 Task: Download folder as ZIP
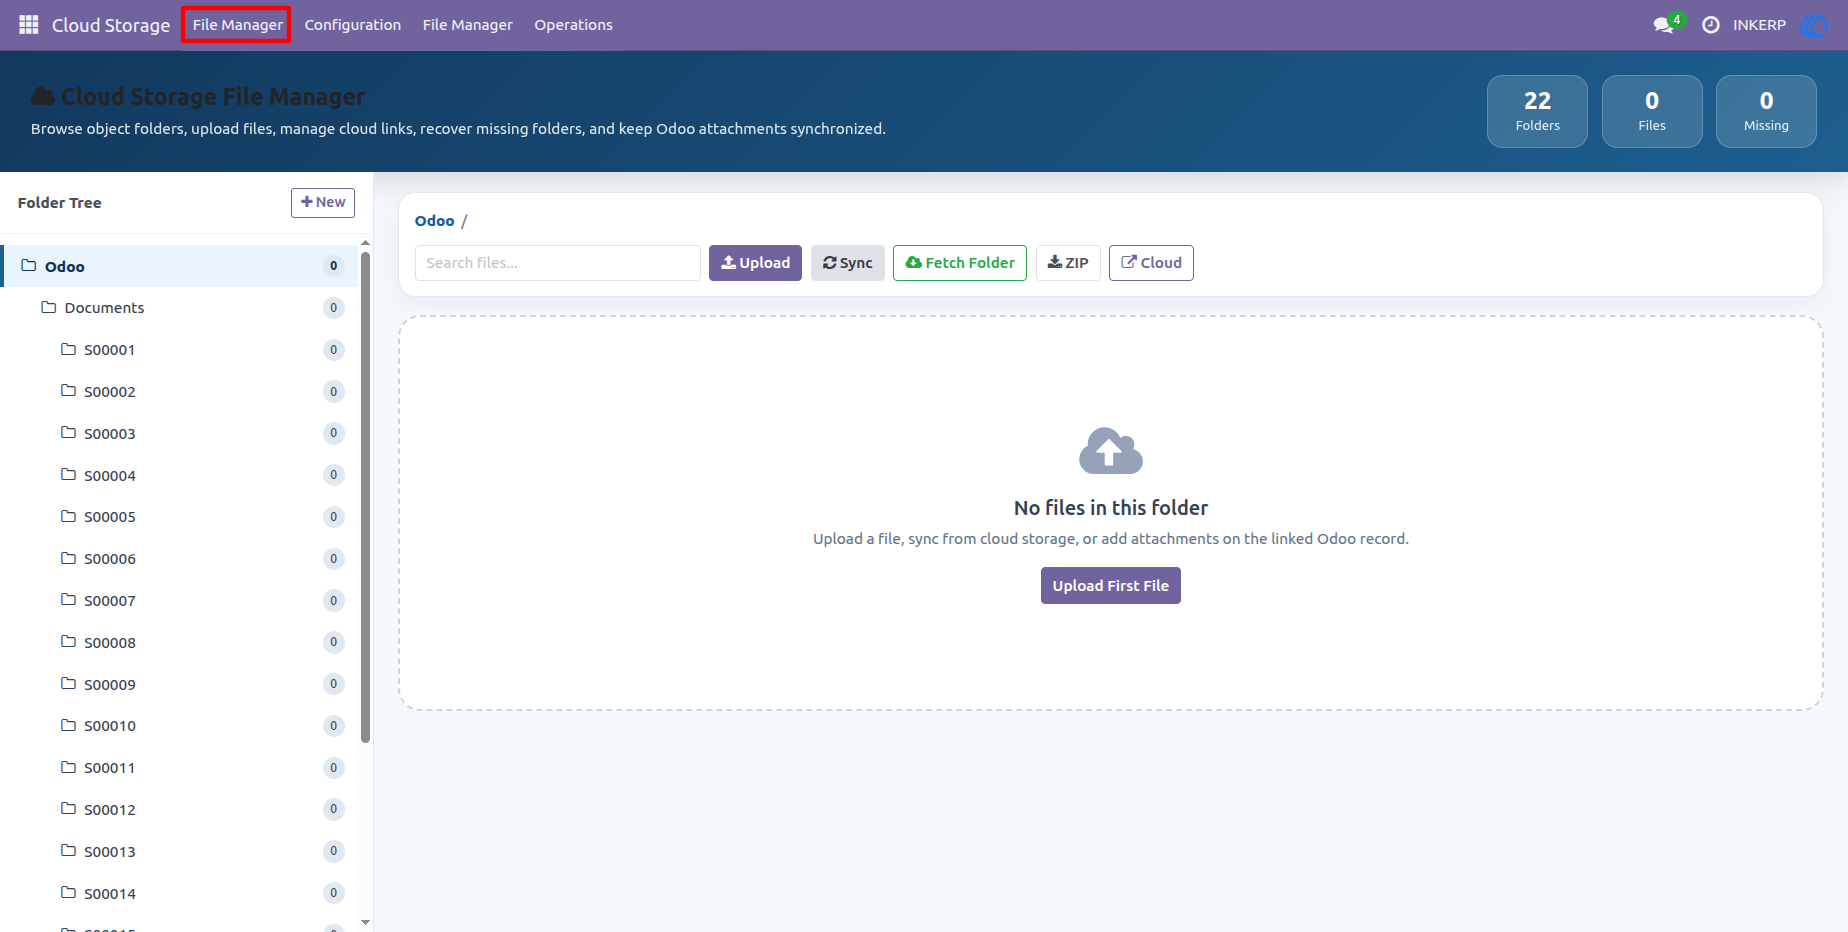[x=1068, y=263]
